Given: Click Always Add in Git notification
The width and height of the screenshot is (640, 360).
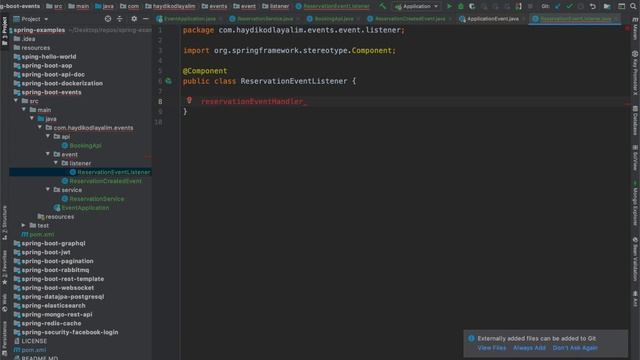Looking at the screenshot, I should point(529,348).
